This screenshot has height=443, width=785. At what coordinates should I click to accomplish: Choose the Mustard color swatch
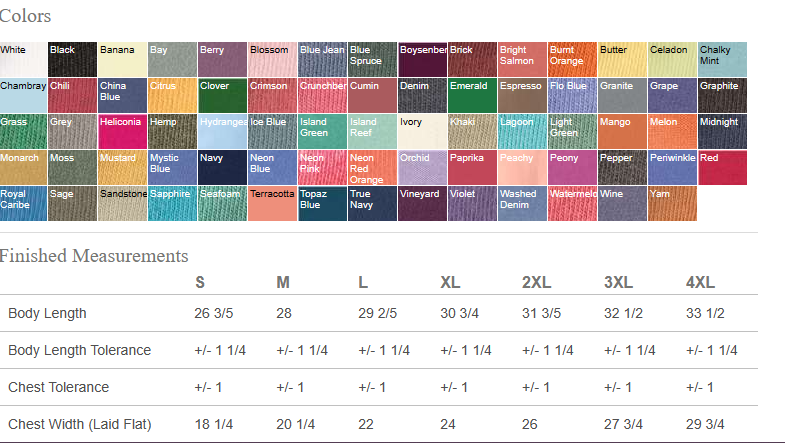click(x=123, y=167)
